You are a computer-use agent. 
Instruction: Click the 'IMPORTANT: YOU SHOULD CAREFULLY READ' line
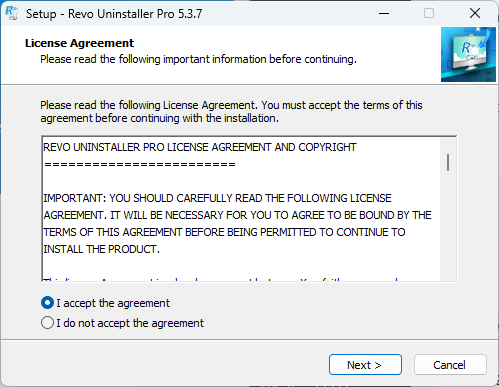(217, 198)
